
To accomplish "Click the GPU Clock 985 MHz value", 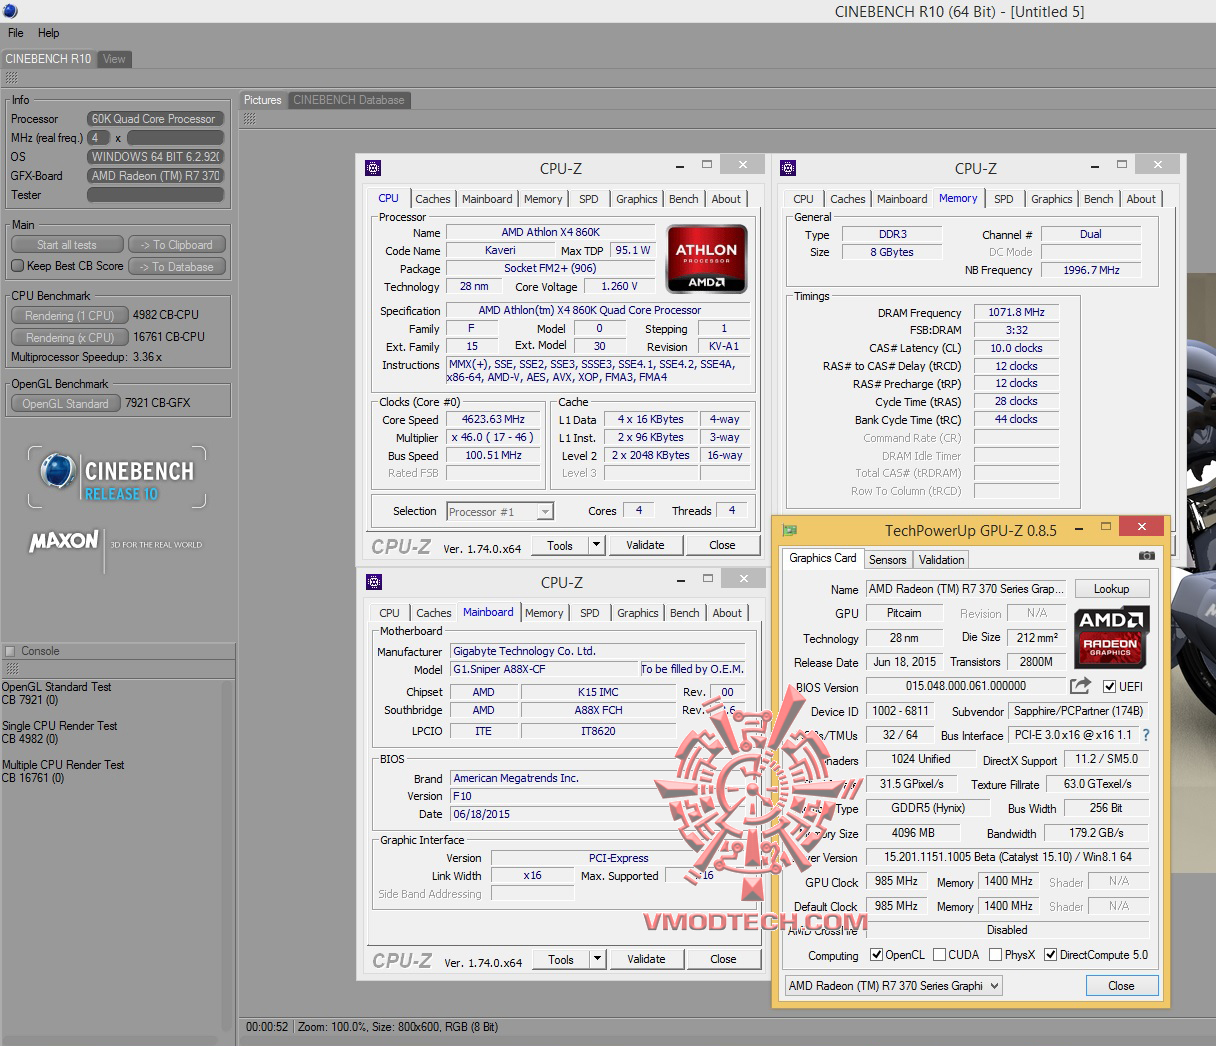I will click(896, 881).
